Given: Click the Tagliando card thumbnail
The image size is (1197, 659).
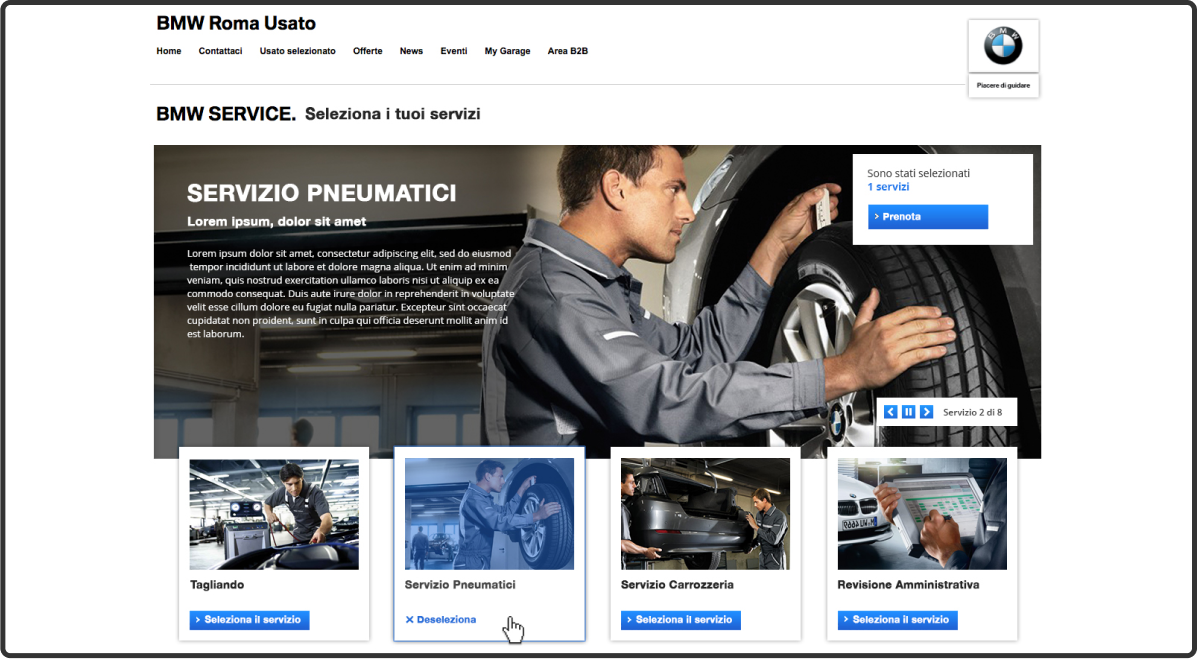Looking at the screenshot, I should (274, 514).
